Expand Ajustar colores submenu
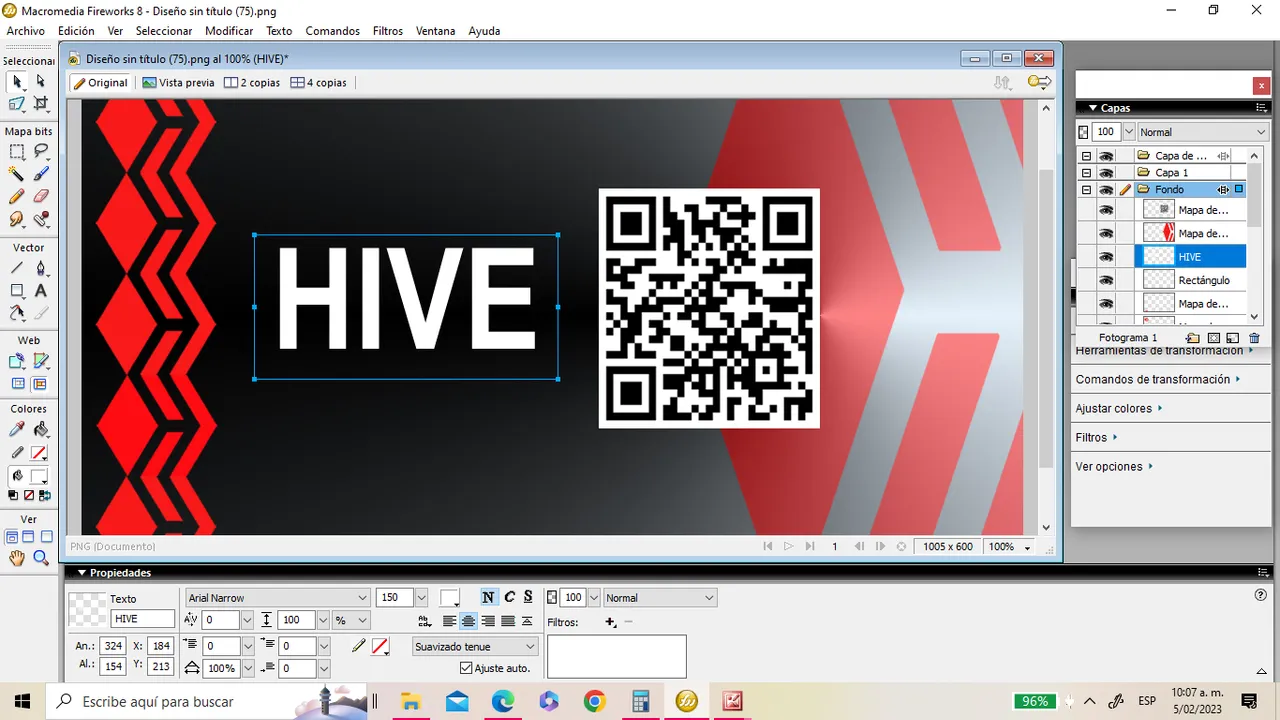This screenshot has height=720, width=1280. pos(1161,408)
